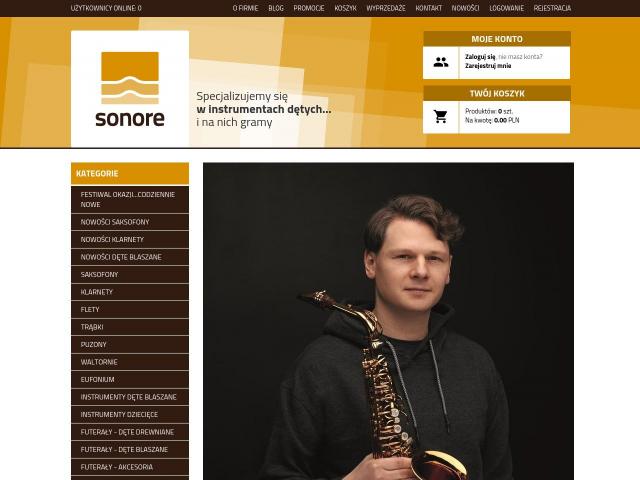Open the BLOG page in top navigation
The image size is (640, 480).
point(276,8)
